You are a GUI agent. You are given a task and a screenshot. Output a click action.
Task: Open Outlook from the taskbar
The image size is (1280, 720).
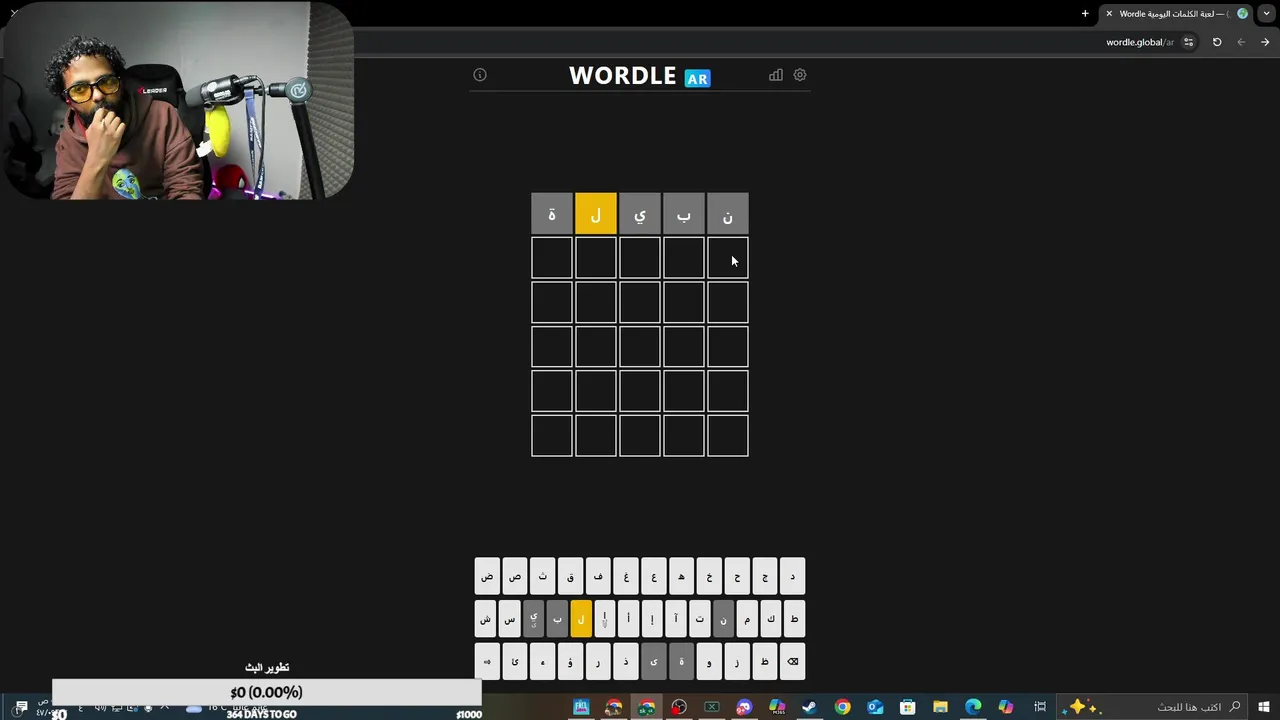[875, 707]
